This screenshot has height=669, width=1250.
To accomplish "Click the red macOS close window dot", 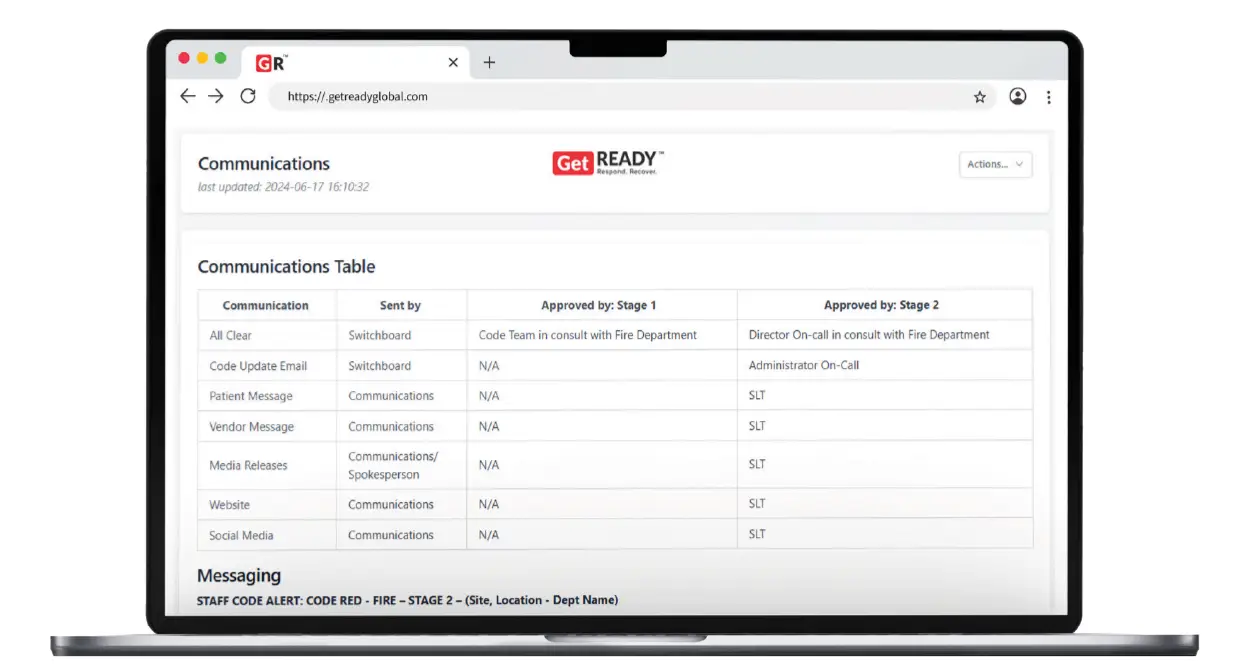I will tap(184, 58).
